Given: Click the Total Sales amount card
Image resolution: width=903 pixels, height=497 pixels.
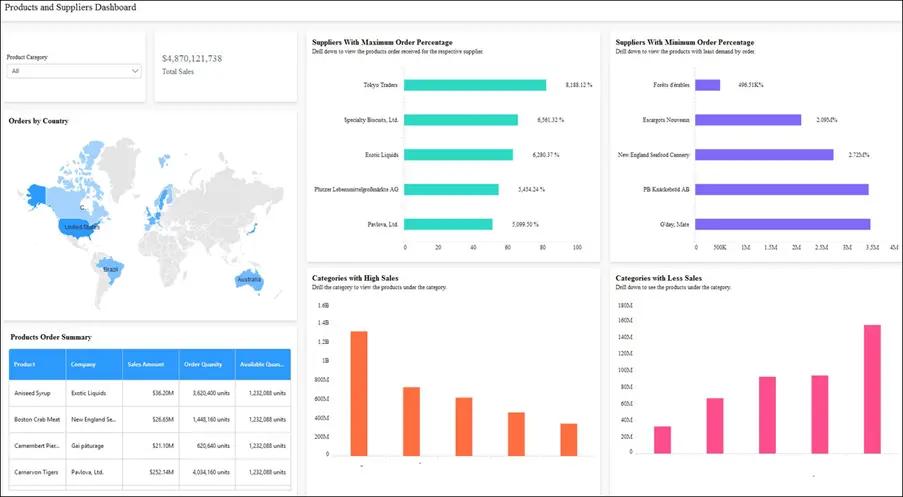Looking at the screenshot, I should pos(226,65).
